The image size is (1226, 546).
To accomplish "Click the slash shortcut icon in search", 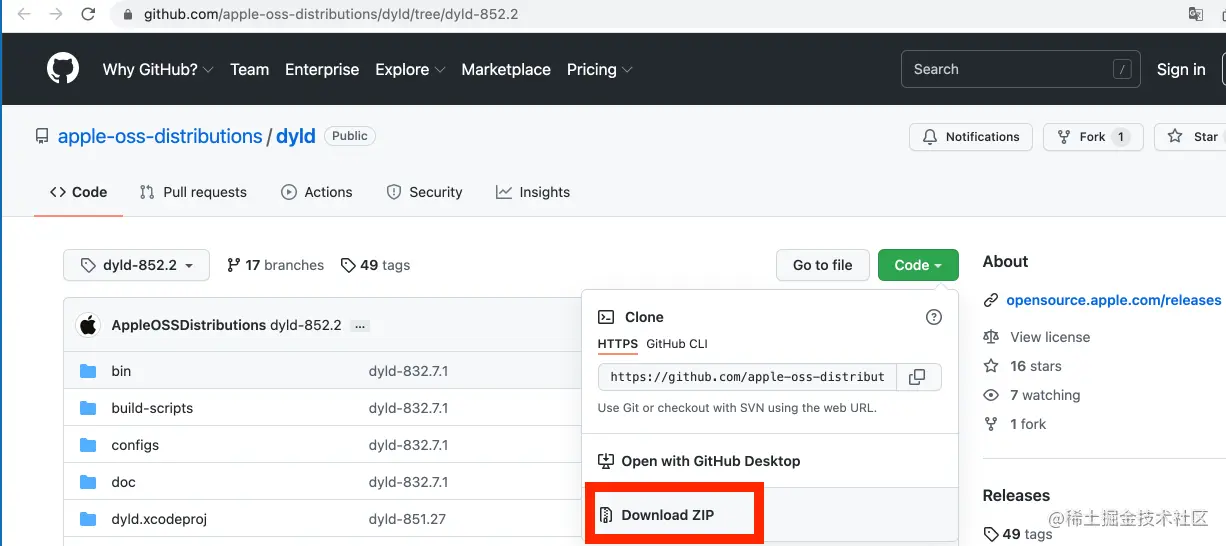I will click(x=1122, y=69).
